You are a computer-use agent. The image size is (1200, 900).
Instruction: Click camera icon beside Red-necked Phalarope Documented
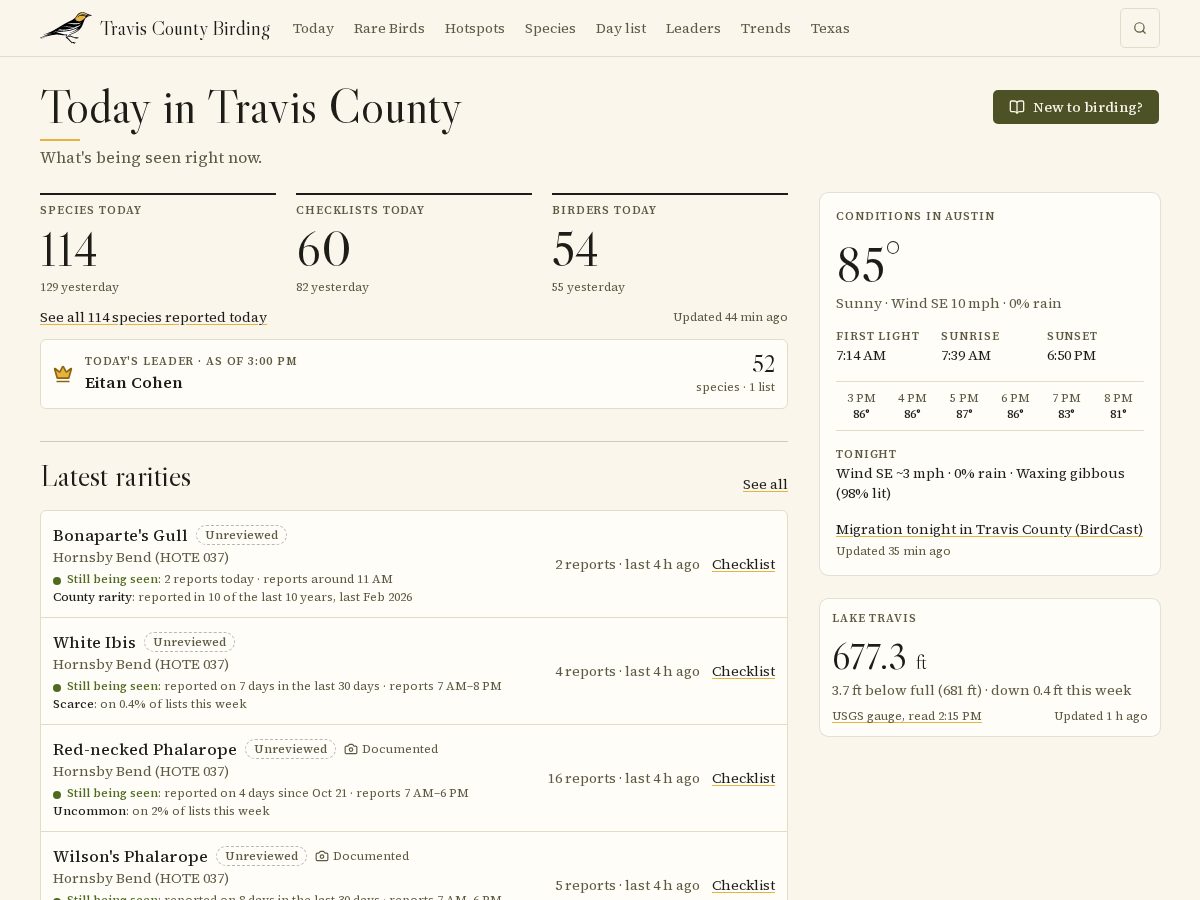click(x=351, y=749)
